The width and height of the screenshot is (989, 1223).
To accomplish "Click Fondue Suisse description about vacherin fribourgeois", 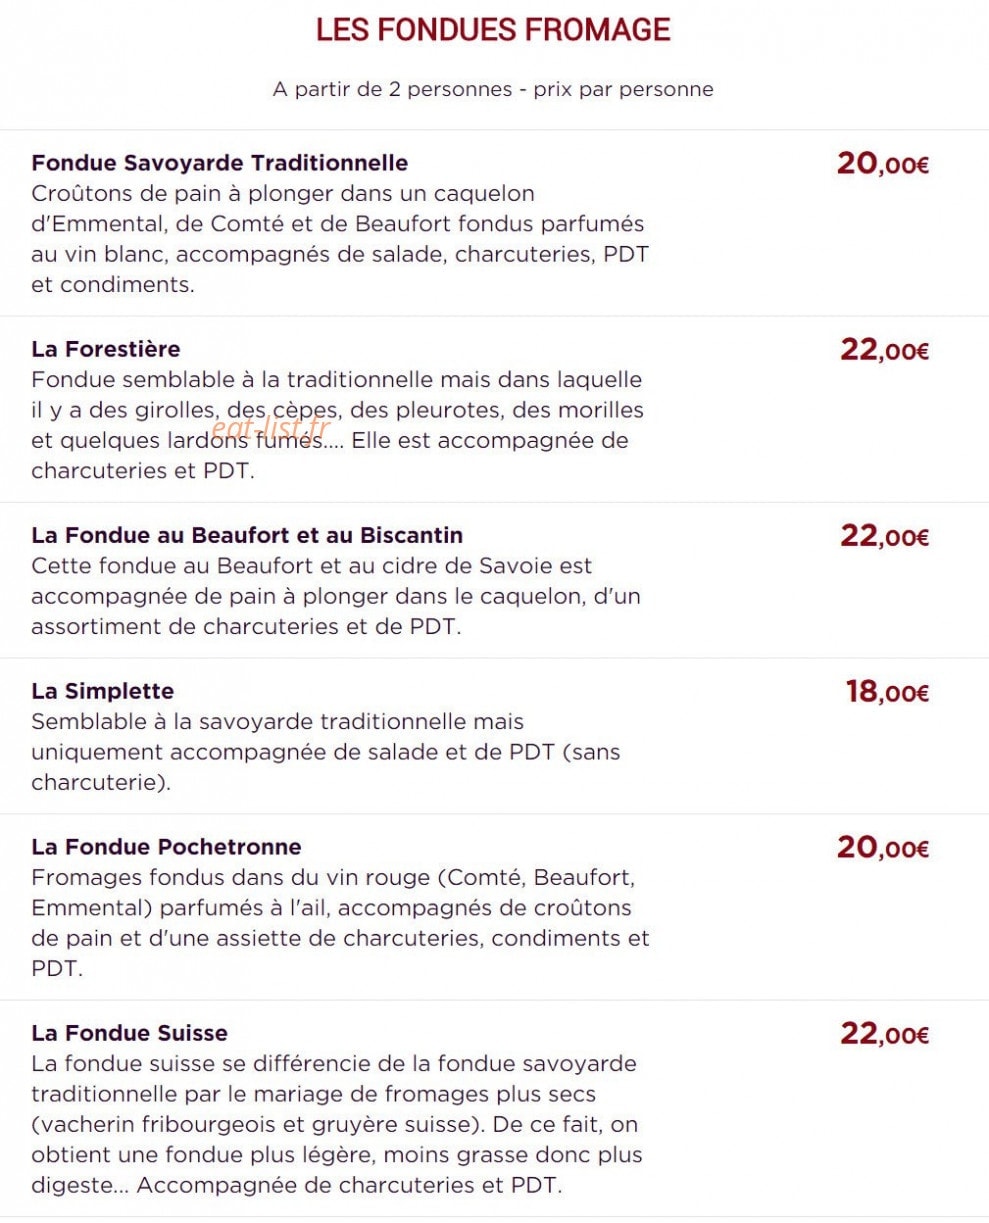I will point(337,1125).
